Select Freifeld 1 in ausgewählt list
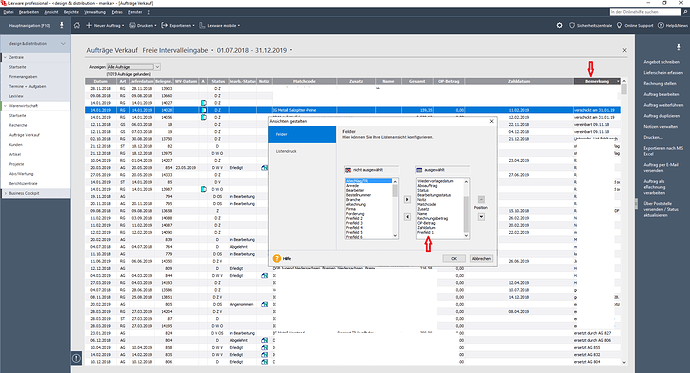This screenshot has height=373, width=690. coord(426,233)
